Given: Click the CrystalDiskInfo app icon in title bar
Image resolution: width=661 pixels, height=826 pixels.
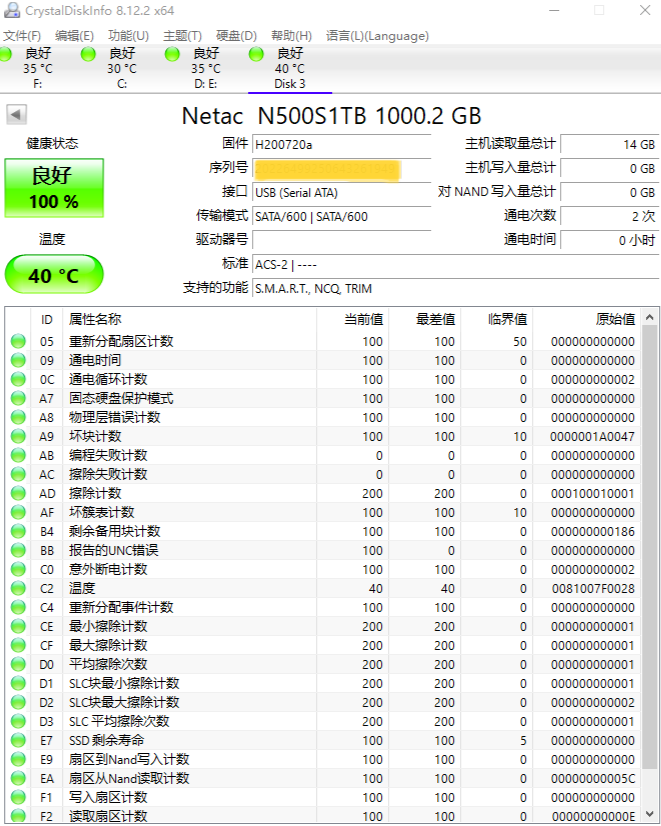Looking at the screenshot, I should 11,10.
